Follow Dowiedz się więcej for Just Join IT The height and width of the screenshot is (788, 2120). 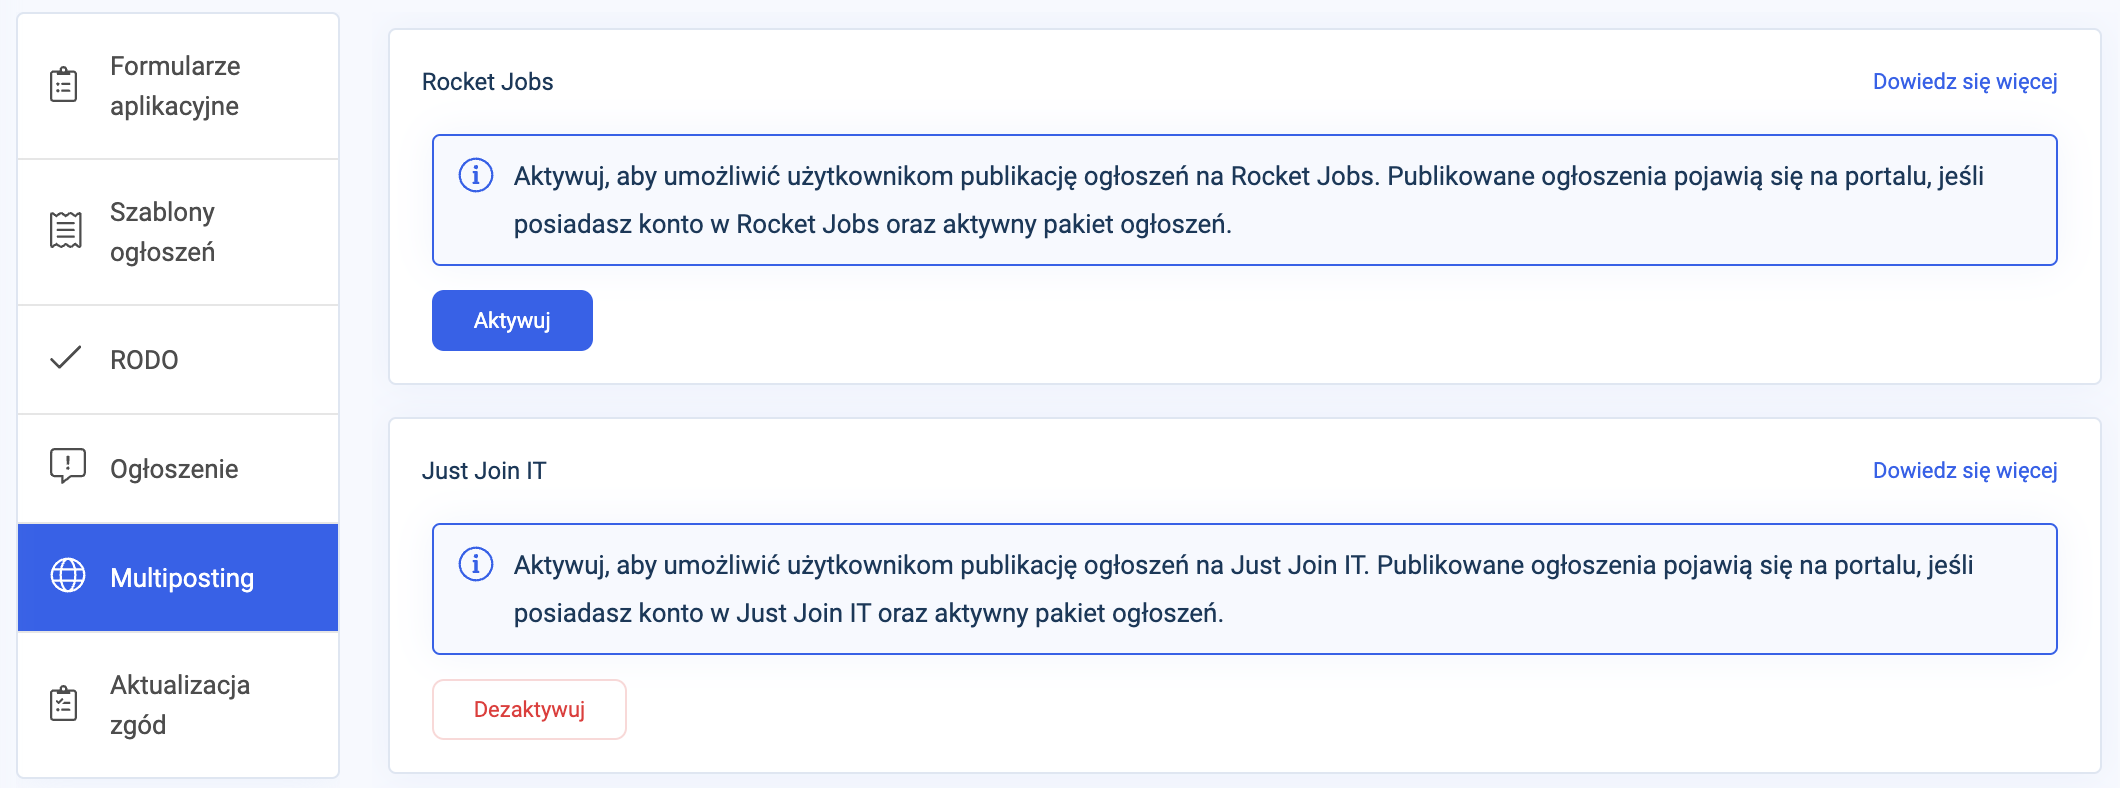tap(1964, 471)
